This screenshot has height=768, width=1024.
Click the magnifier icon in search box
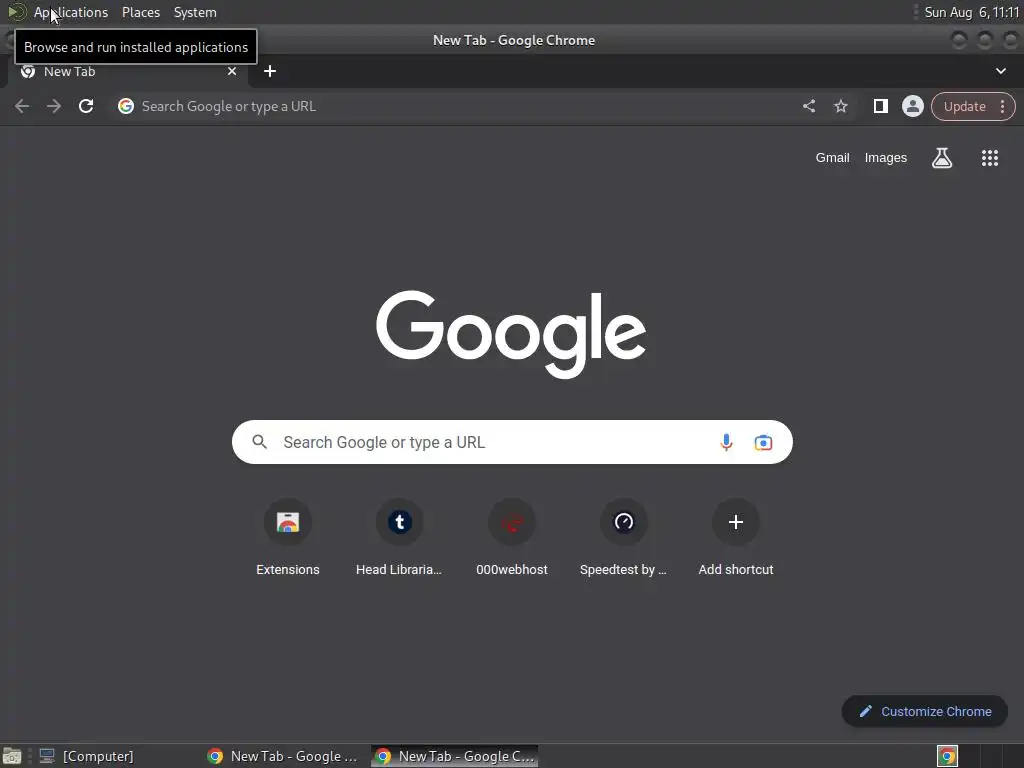(259, 442)
